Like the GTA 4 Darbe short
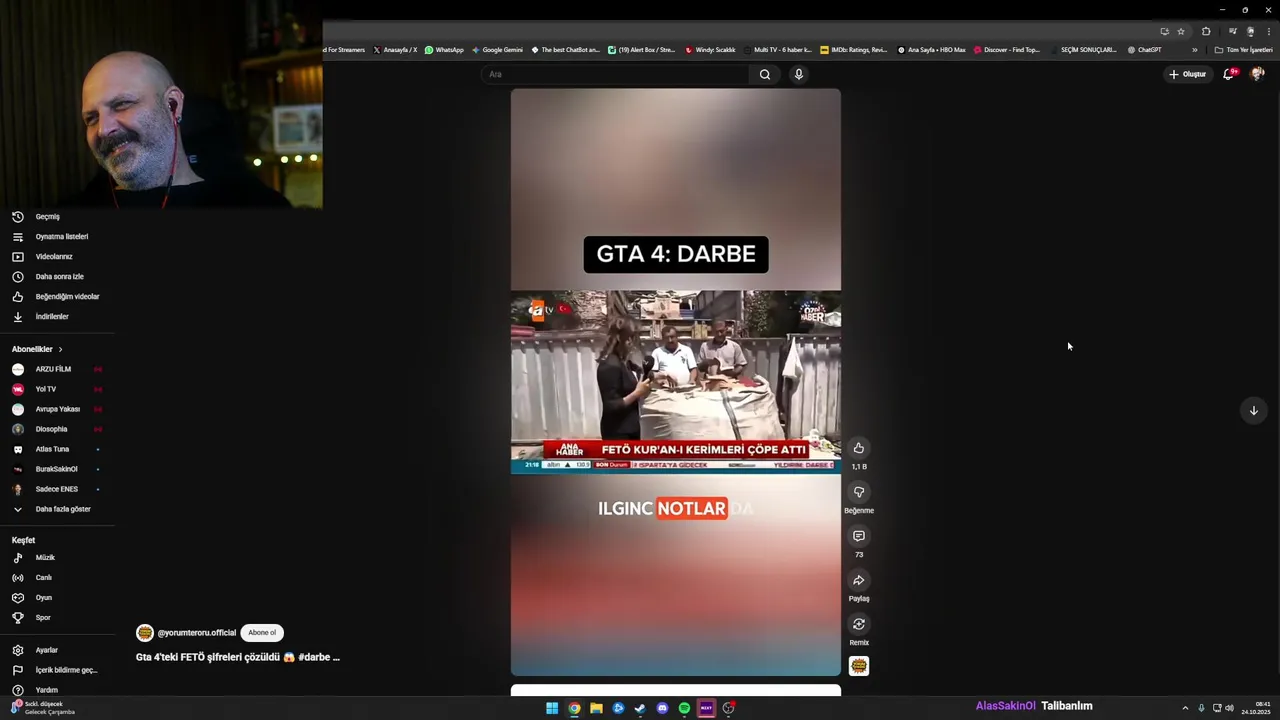 [x=858, y=448]
